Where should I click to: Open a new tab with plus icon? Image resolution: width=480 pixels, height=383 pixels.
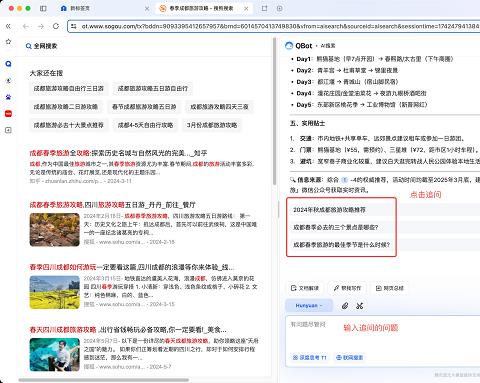[x=279, y=8]
